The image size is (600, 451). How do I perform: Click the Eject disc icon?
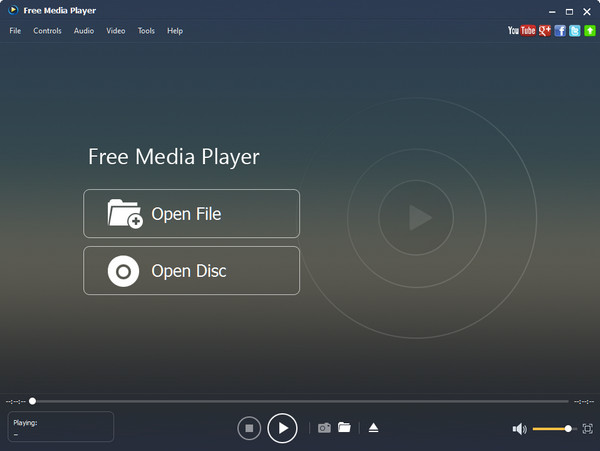373,428
